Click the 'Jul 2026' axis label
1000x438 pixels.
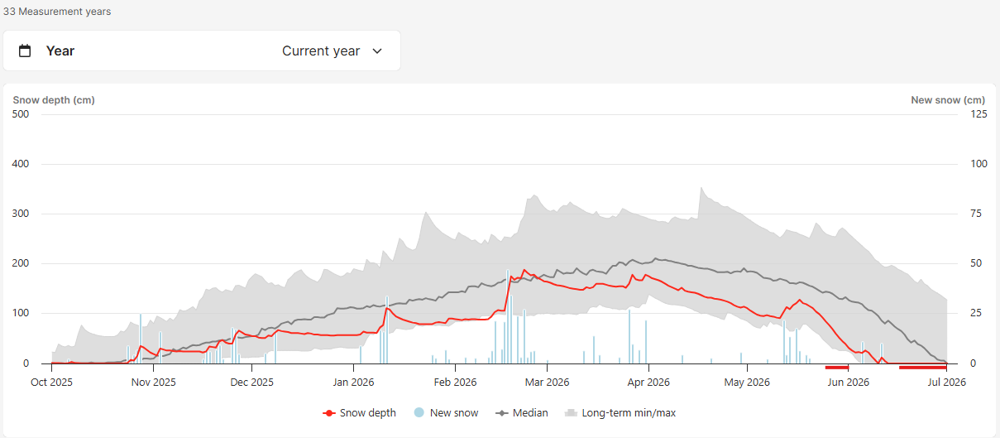tap(946, 383)
